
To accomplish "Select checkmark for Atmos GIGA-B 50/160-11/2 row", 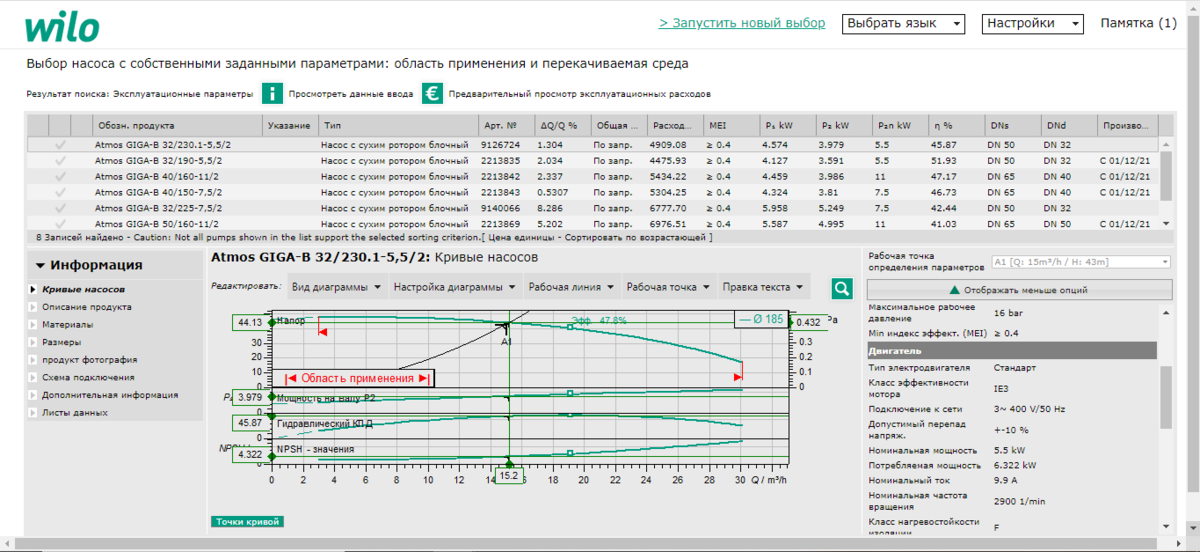I will point(61,224).
